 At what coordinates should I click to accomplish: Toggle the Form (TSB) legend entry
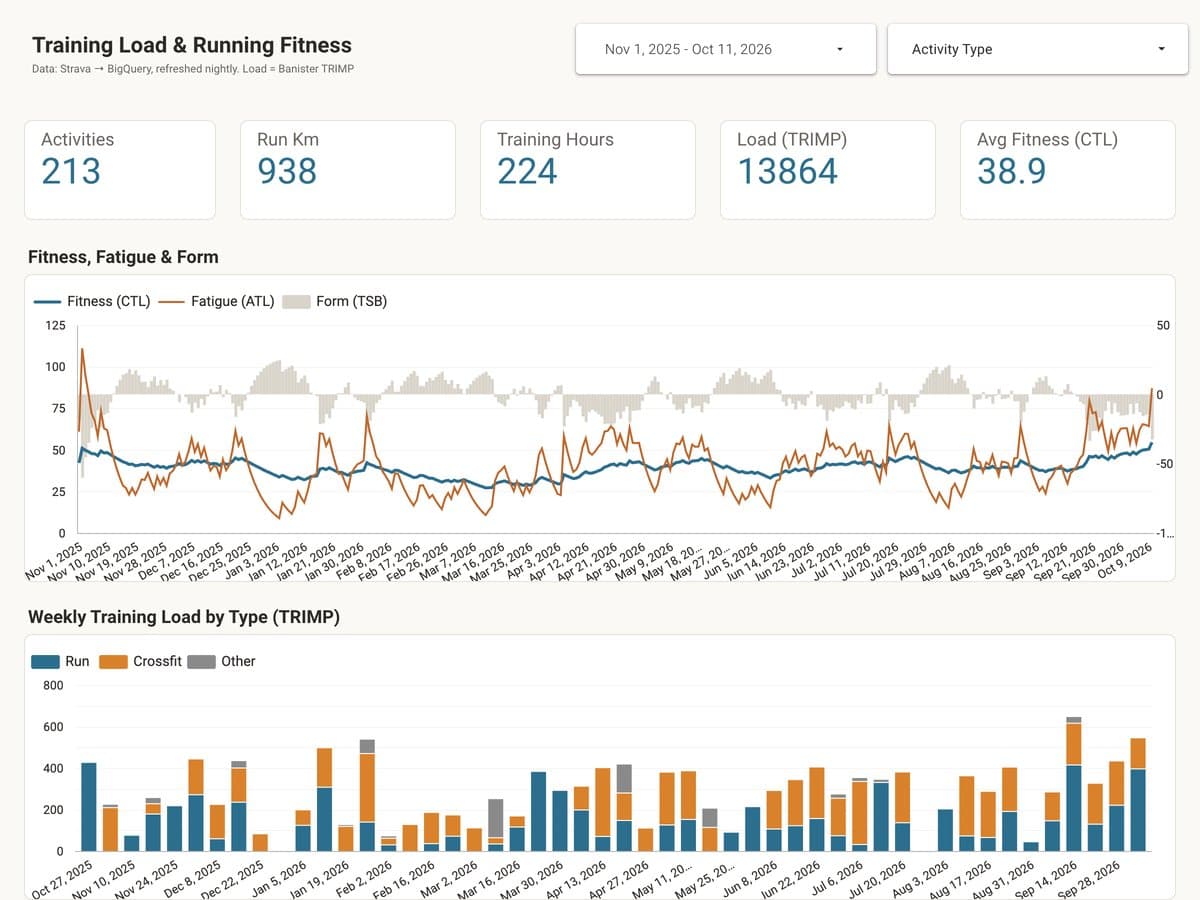click(x=335, y=301)
